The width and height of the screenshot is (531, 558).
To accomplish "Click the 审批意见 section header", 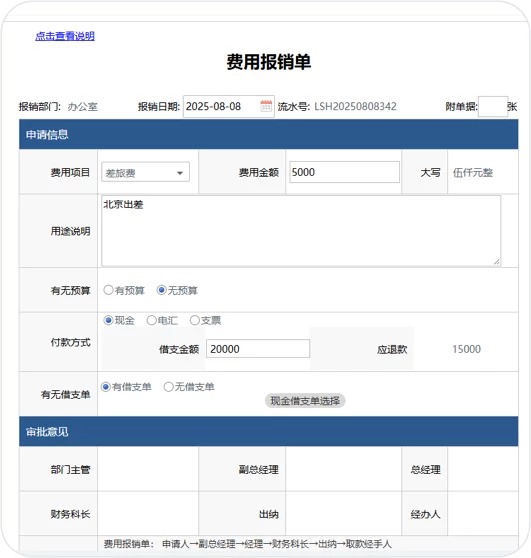I will click(x=269, y=431).
